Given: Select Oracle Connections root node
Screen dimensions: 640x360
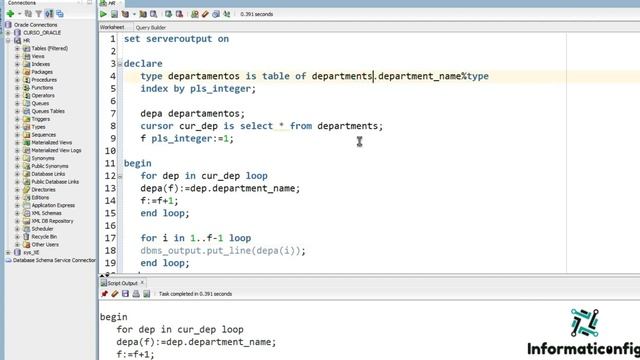Looking at the screenshot, I should 36,25.
